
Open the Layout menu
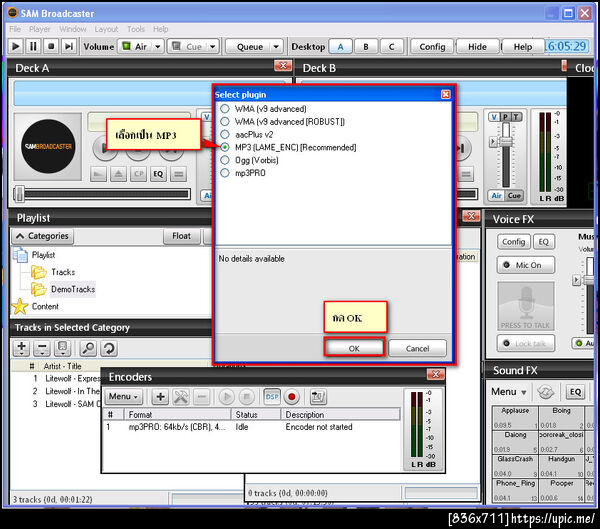[x=106, y=29]
